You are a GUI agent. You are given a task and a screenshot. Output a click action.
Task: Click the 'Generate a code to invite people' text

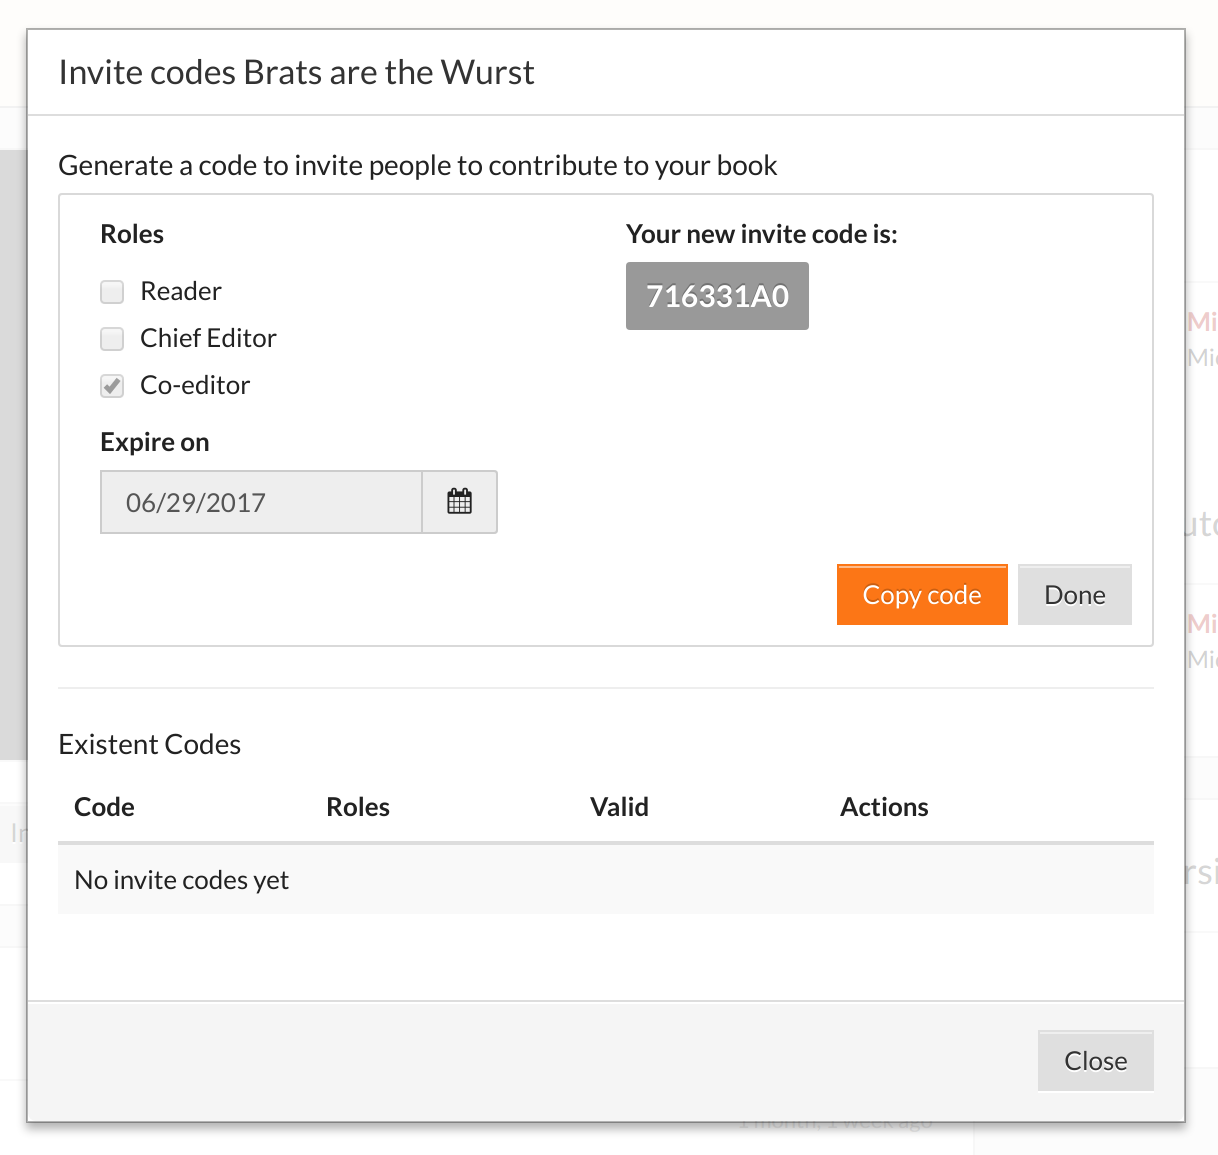click(418, 165)
